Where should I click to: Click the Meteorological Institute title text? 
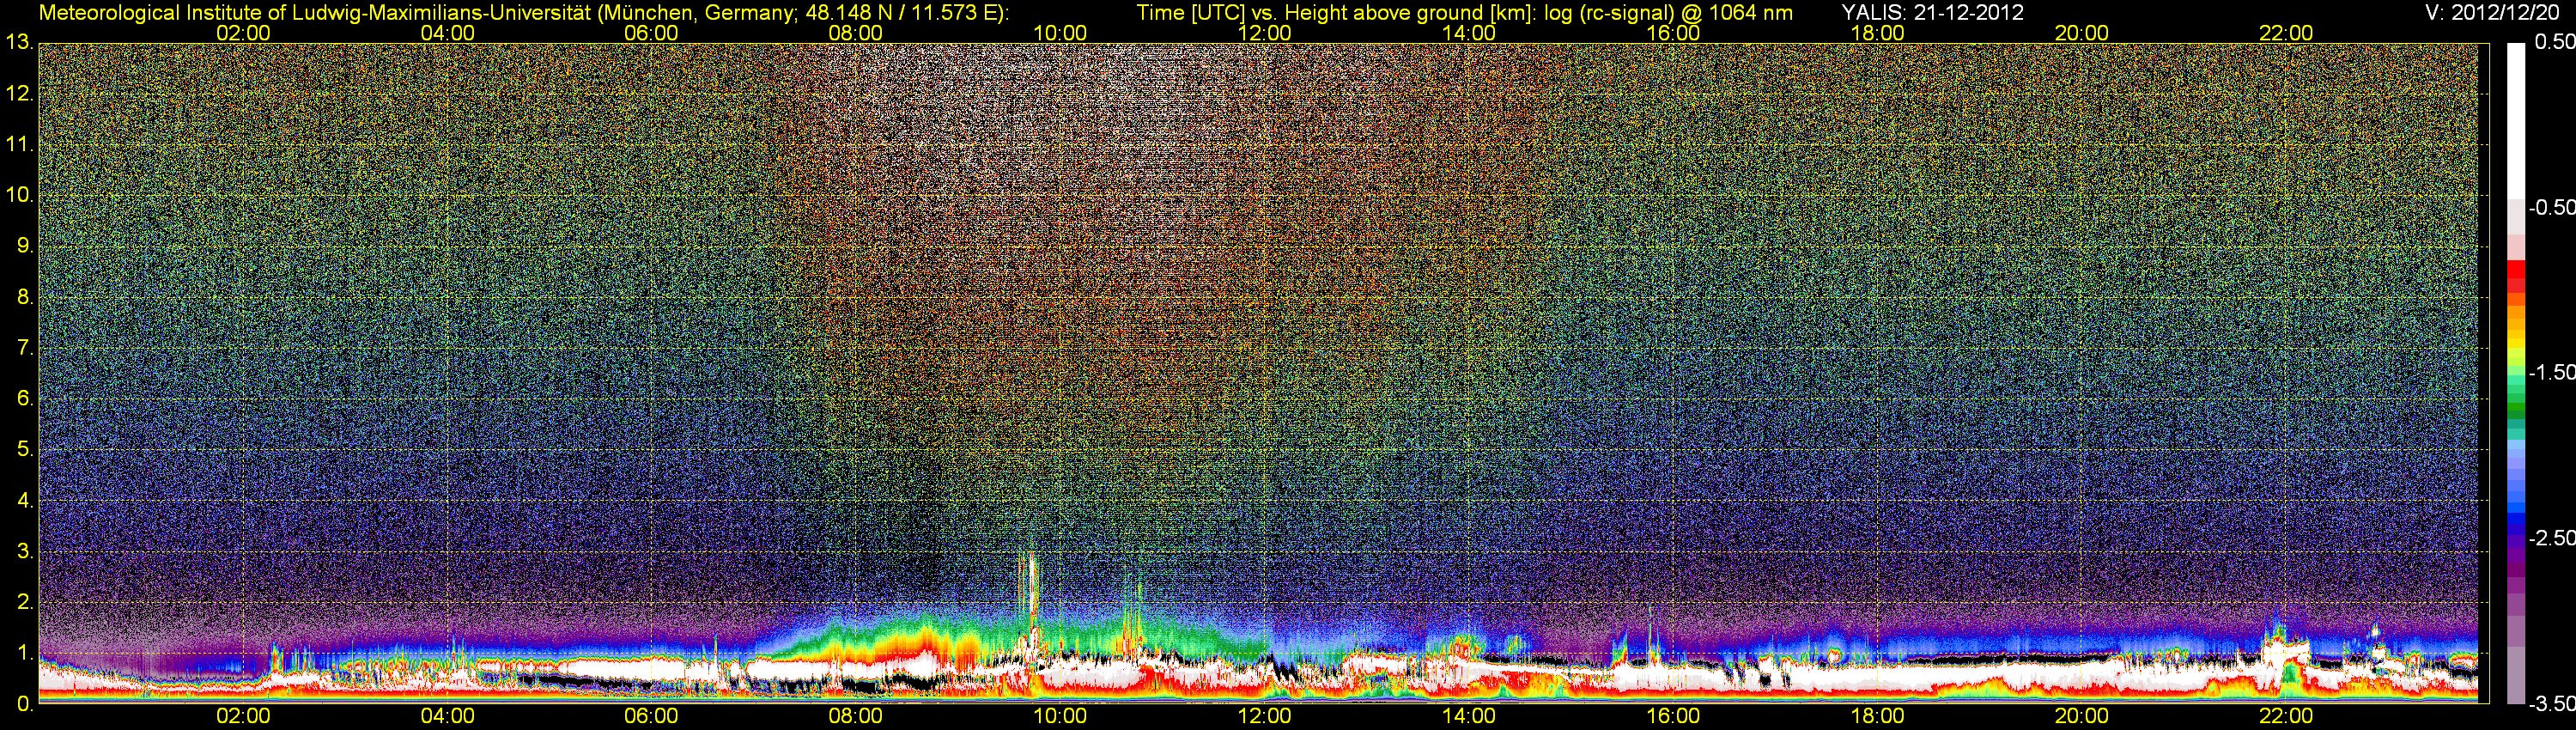pos(523,13)
